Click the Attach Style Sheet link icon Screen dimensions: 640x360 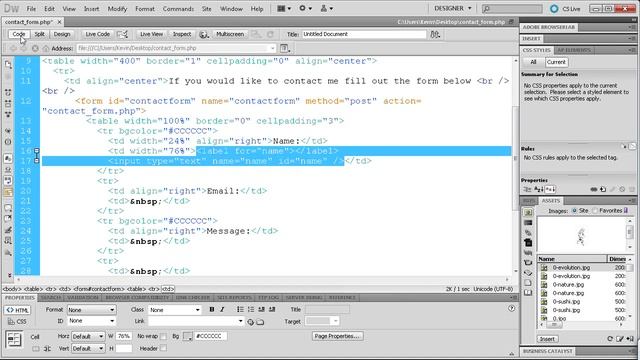[594, 189]
